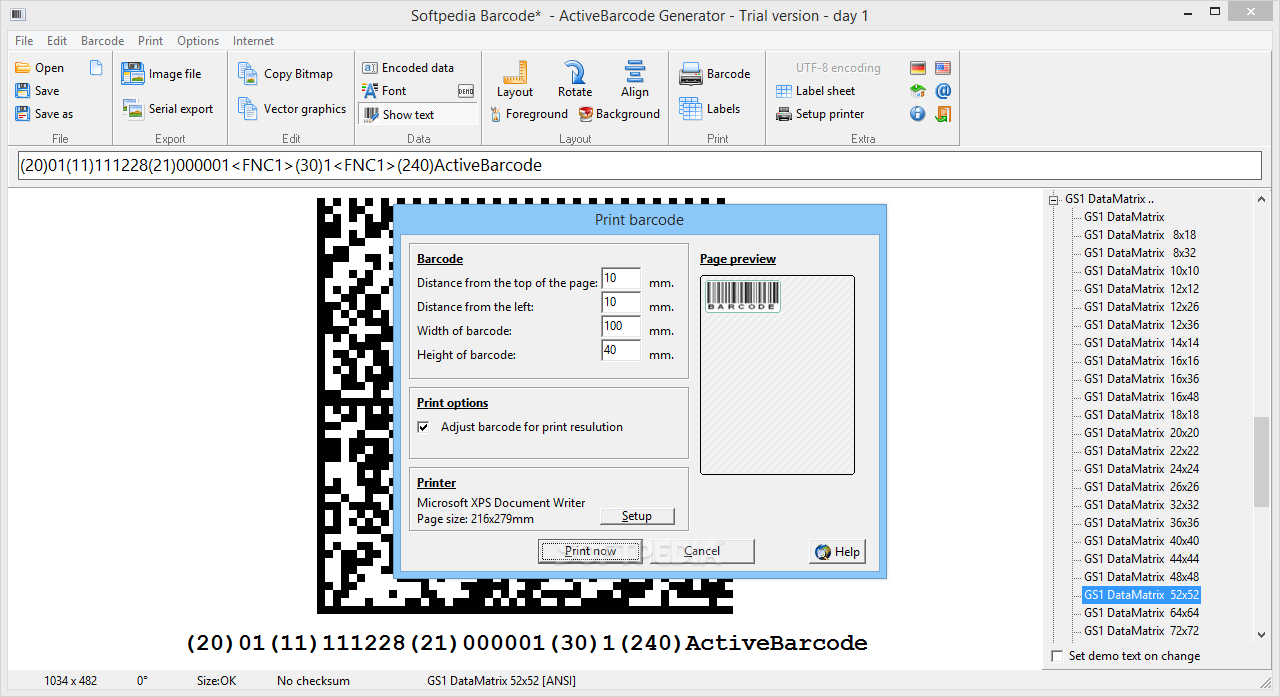Enable Set demo text on change
Screen dimensions: 1280x697
1059,656
